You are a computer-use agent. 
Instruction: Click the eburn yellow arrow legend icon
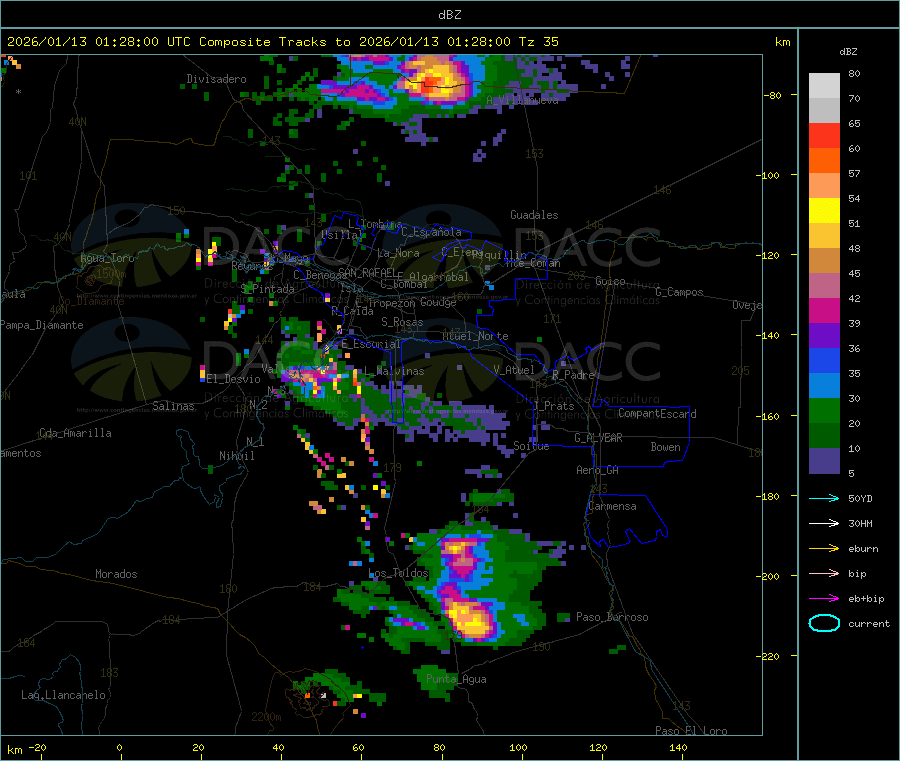(x=824, y=549)
